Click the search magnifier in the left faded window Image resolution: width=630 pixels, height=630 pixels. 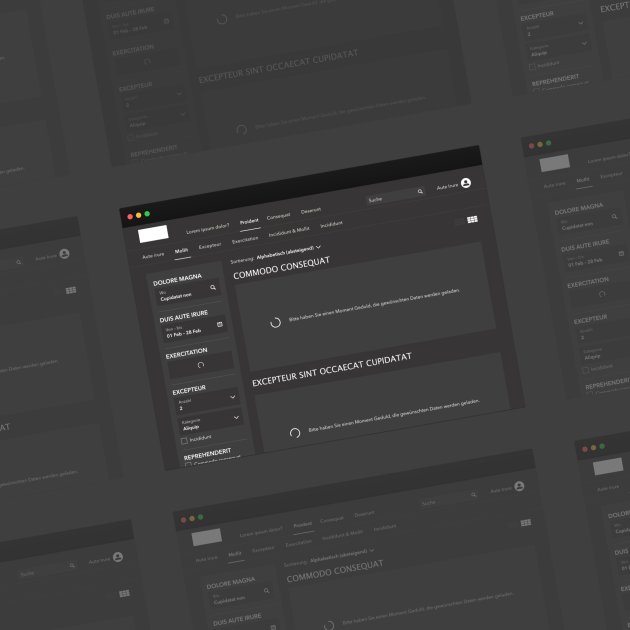coord(18,262)
